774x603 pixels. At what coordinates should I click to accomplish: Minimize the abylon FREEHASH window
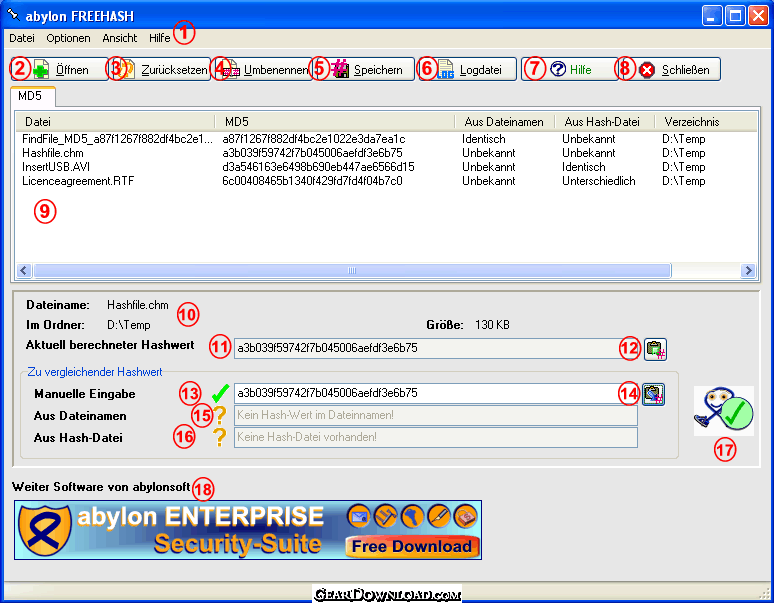click(711, 16)
